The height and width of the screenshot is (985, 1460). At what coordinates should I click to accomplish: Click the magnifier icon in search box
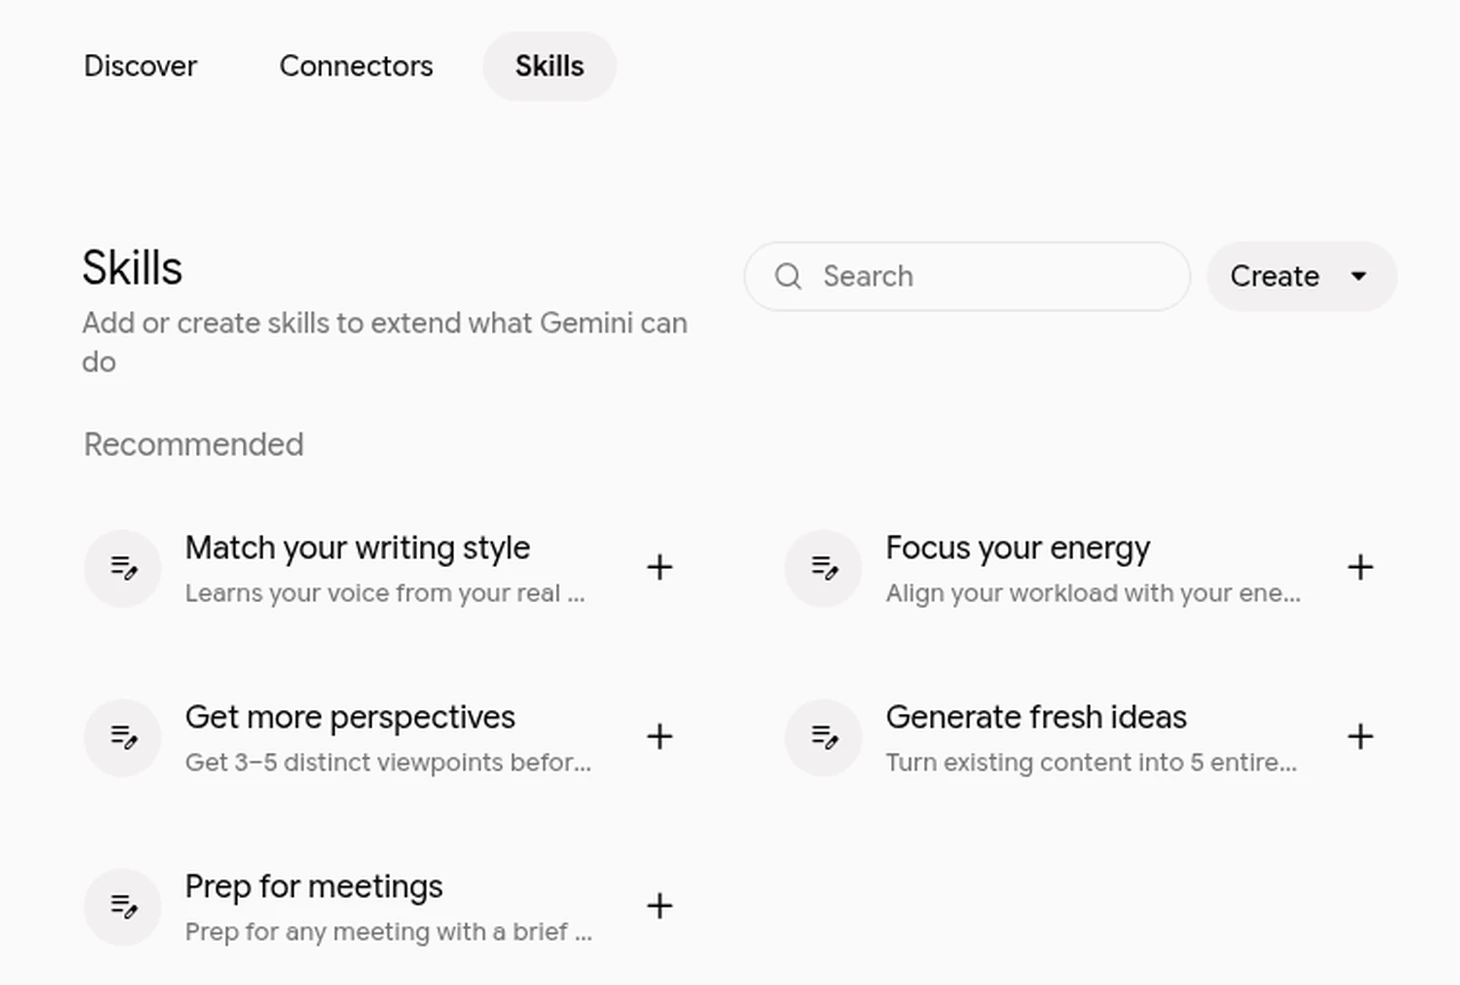(788, 276)
